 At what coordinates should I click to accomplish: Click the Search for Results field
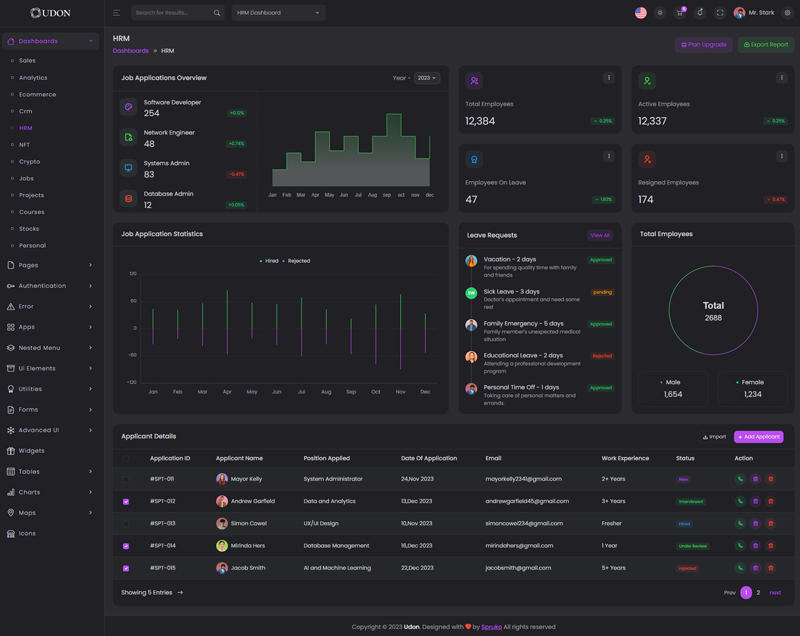click(x=172, y=13)
